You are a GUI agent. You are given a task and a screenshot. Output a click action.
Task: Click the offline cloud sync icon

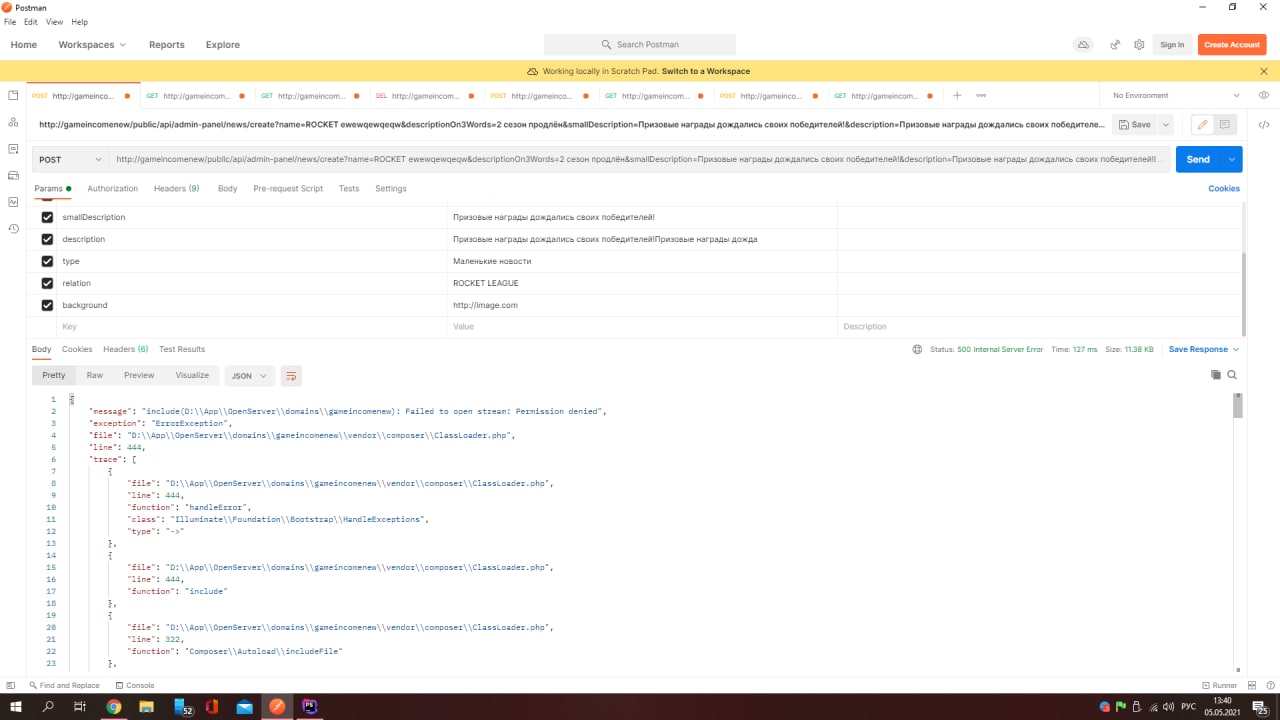pyautogui.click(x=1082, y=45)
